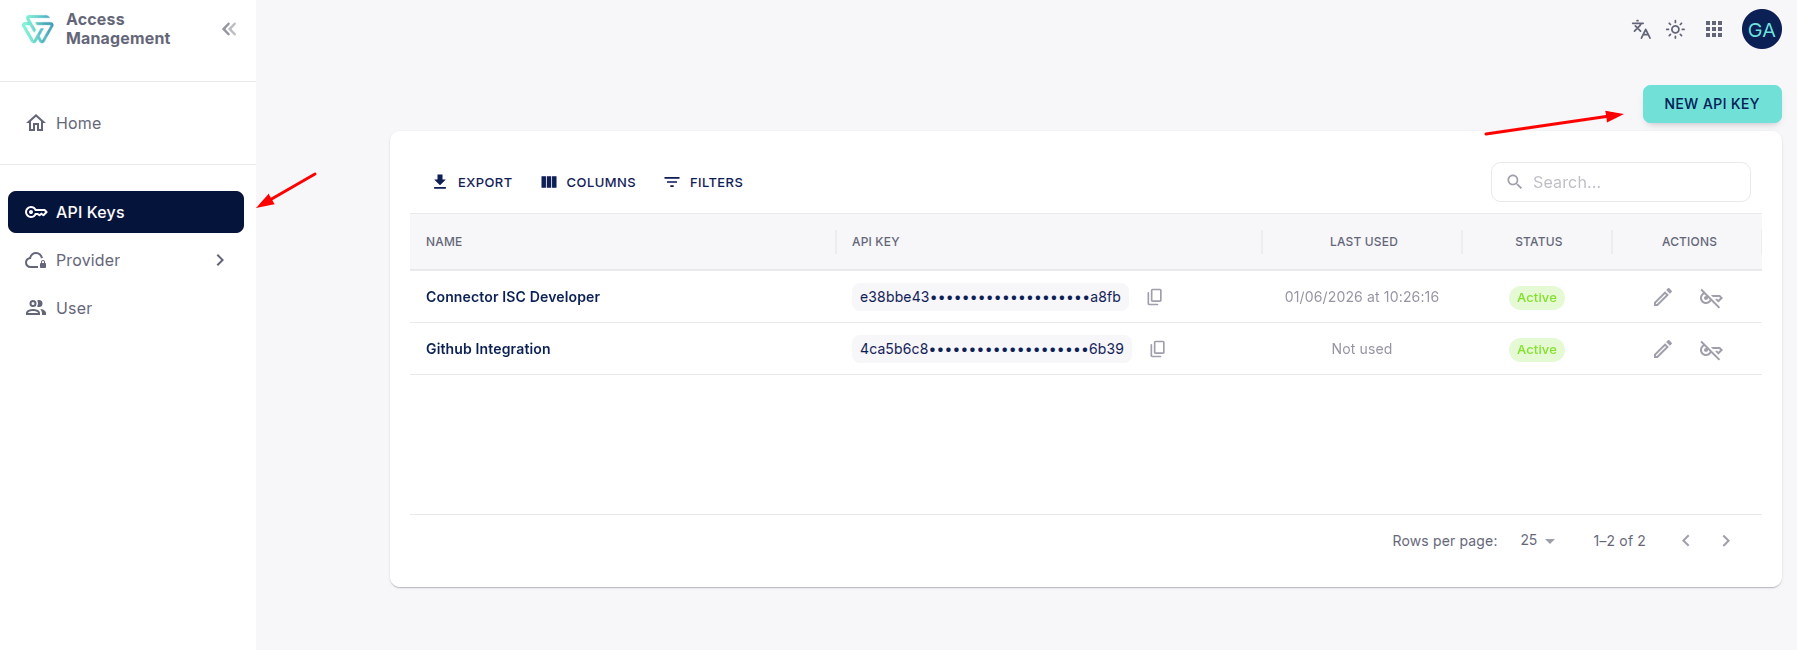Open the language translation menu

pos(1640,30)
